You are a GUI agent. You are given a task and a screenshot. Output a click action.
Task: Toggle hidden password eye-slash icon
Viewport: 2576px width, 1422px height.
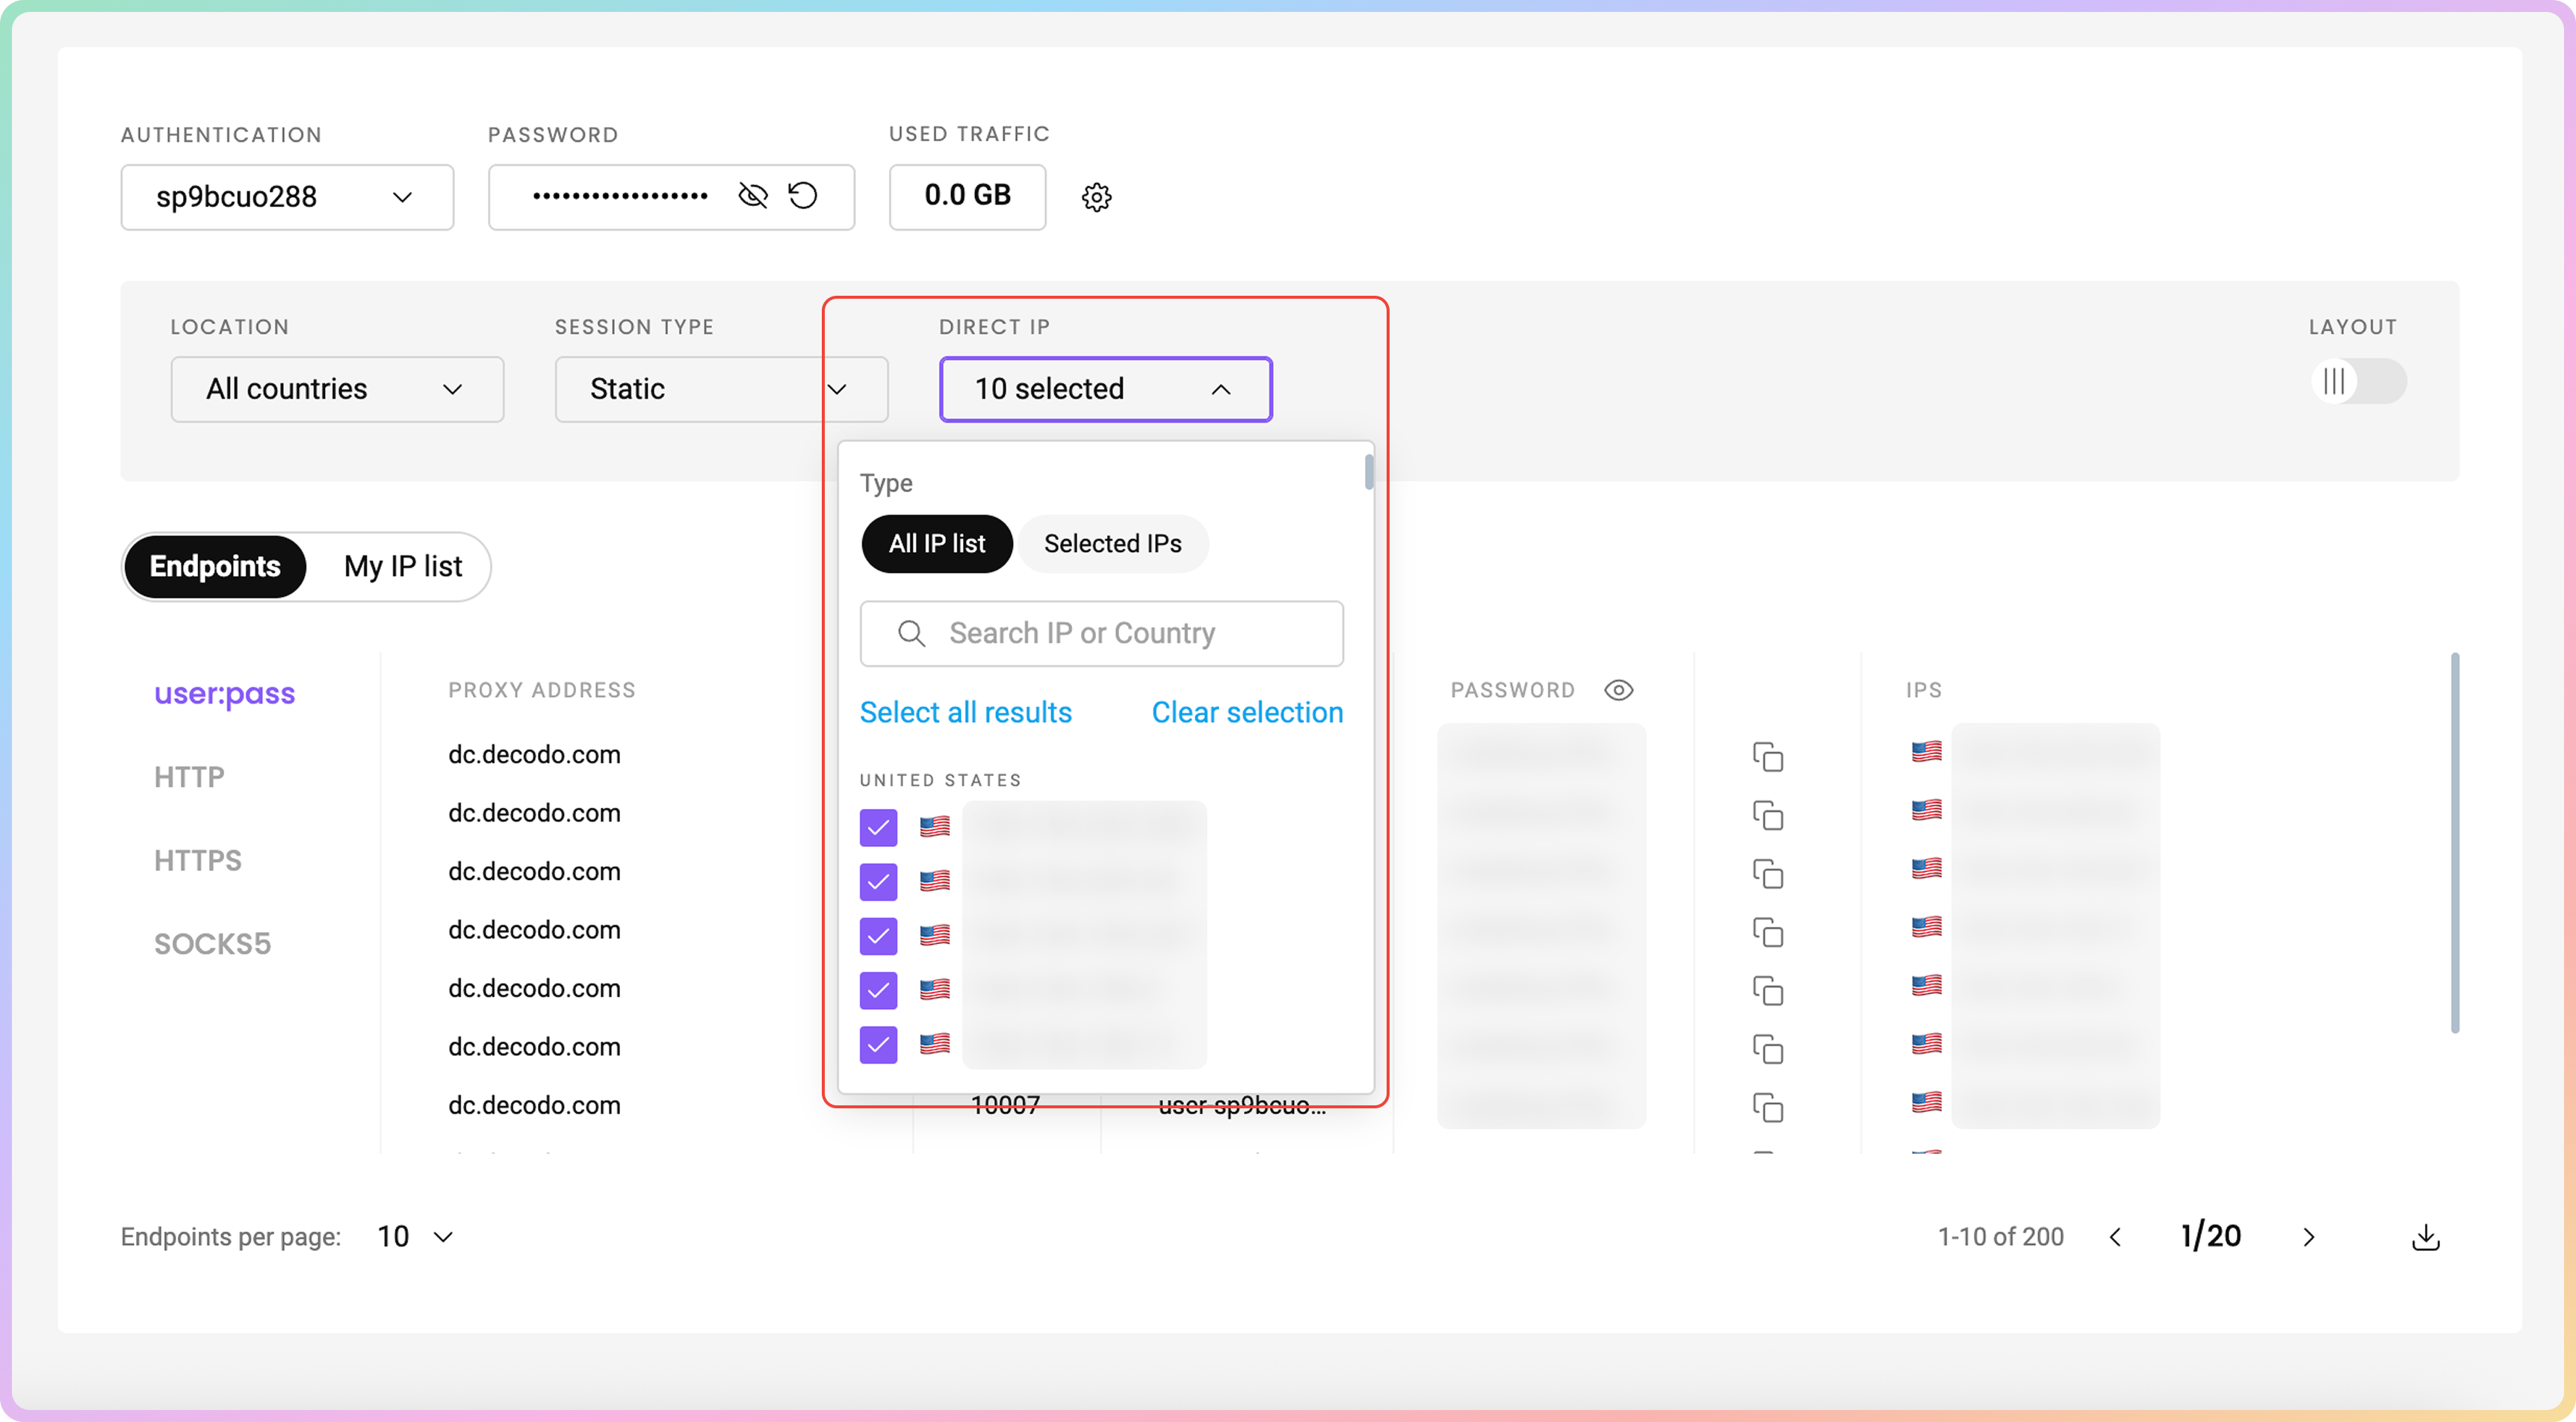click(x=752, y=195)
